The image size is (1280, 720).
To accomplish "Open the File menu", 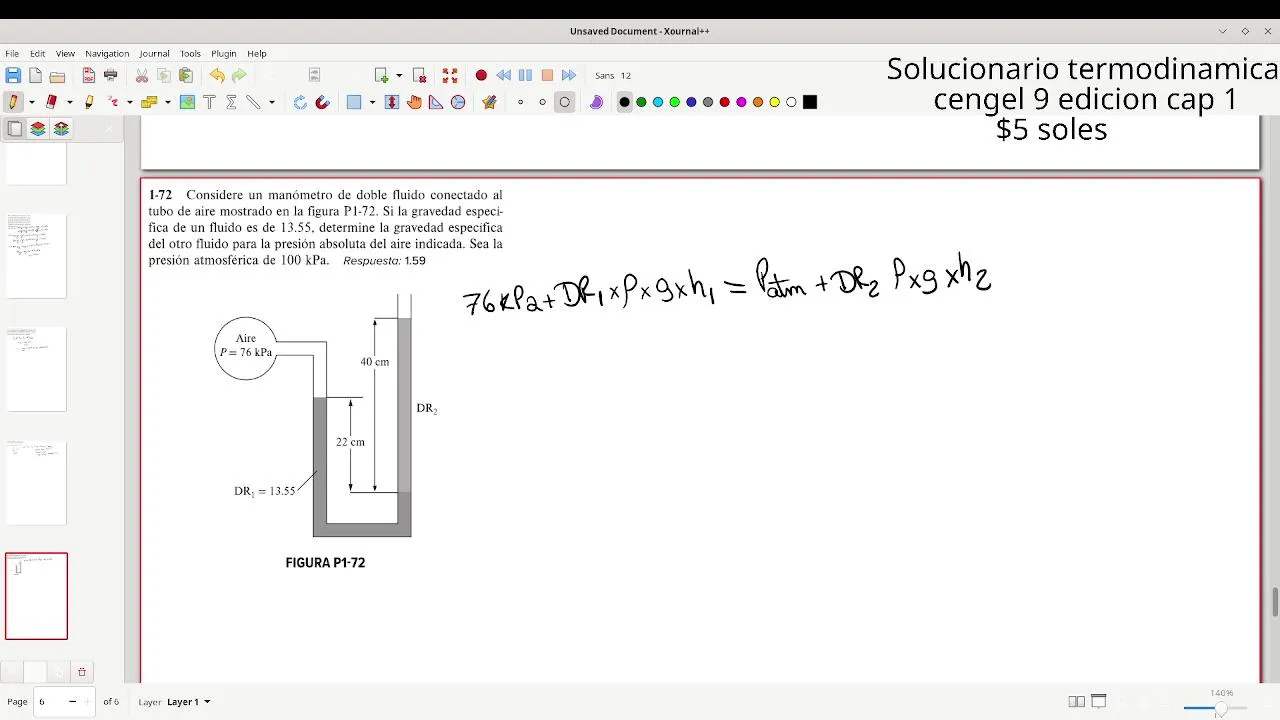I will pyautogui.click(x=12, y=53).
